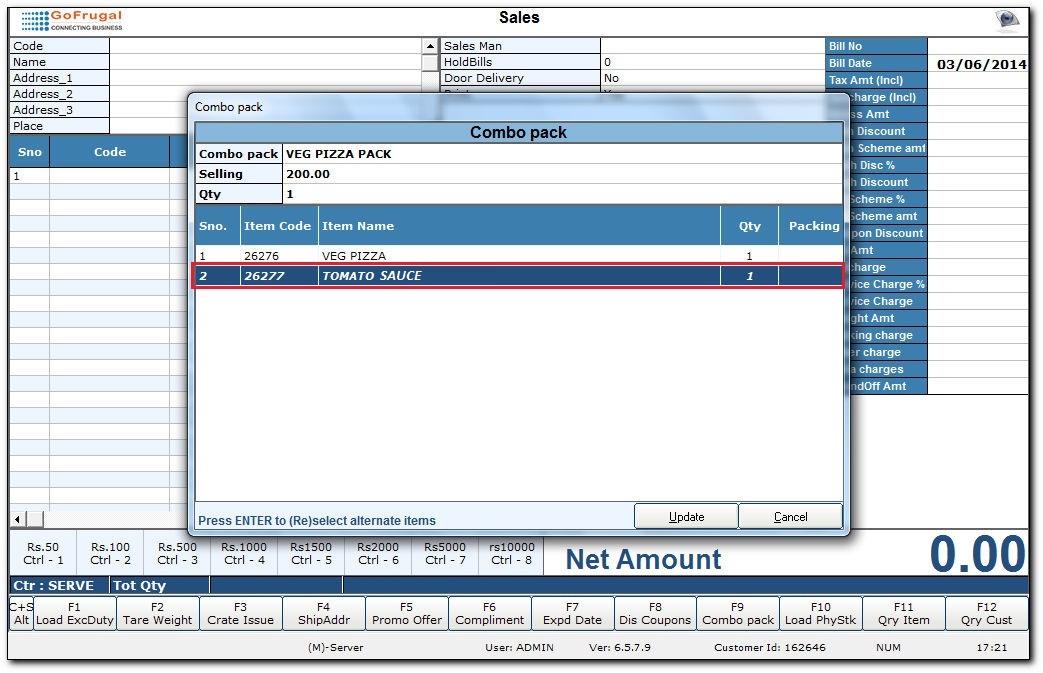Click the Tax Amt (Incl) label
The height and width of the screenshot is (673, 1043).
[876, 80]
